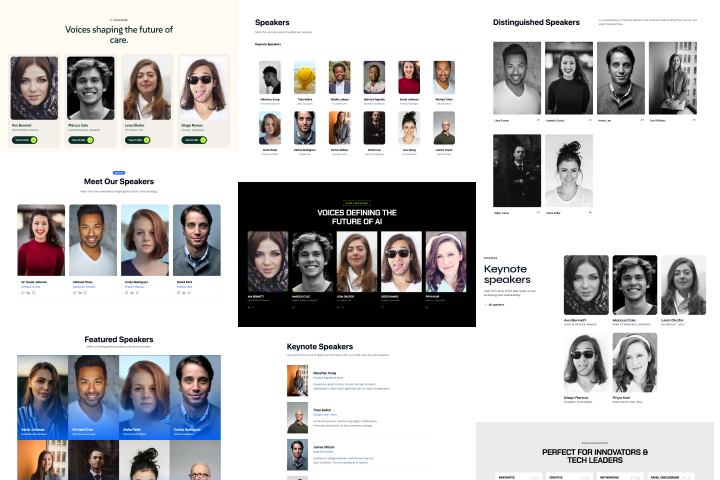Click James Wilson's photo in Keynote Speakers list
This screenshot has height=480, width=720.
[298, 455]
